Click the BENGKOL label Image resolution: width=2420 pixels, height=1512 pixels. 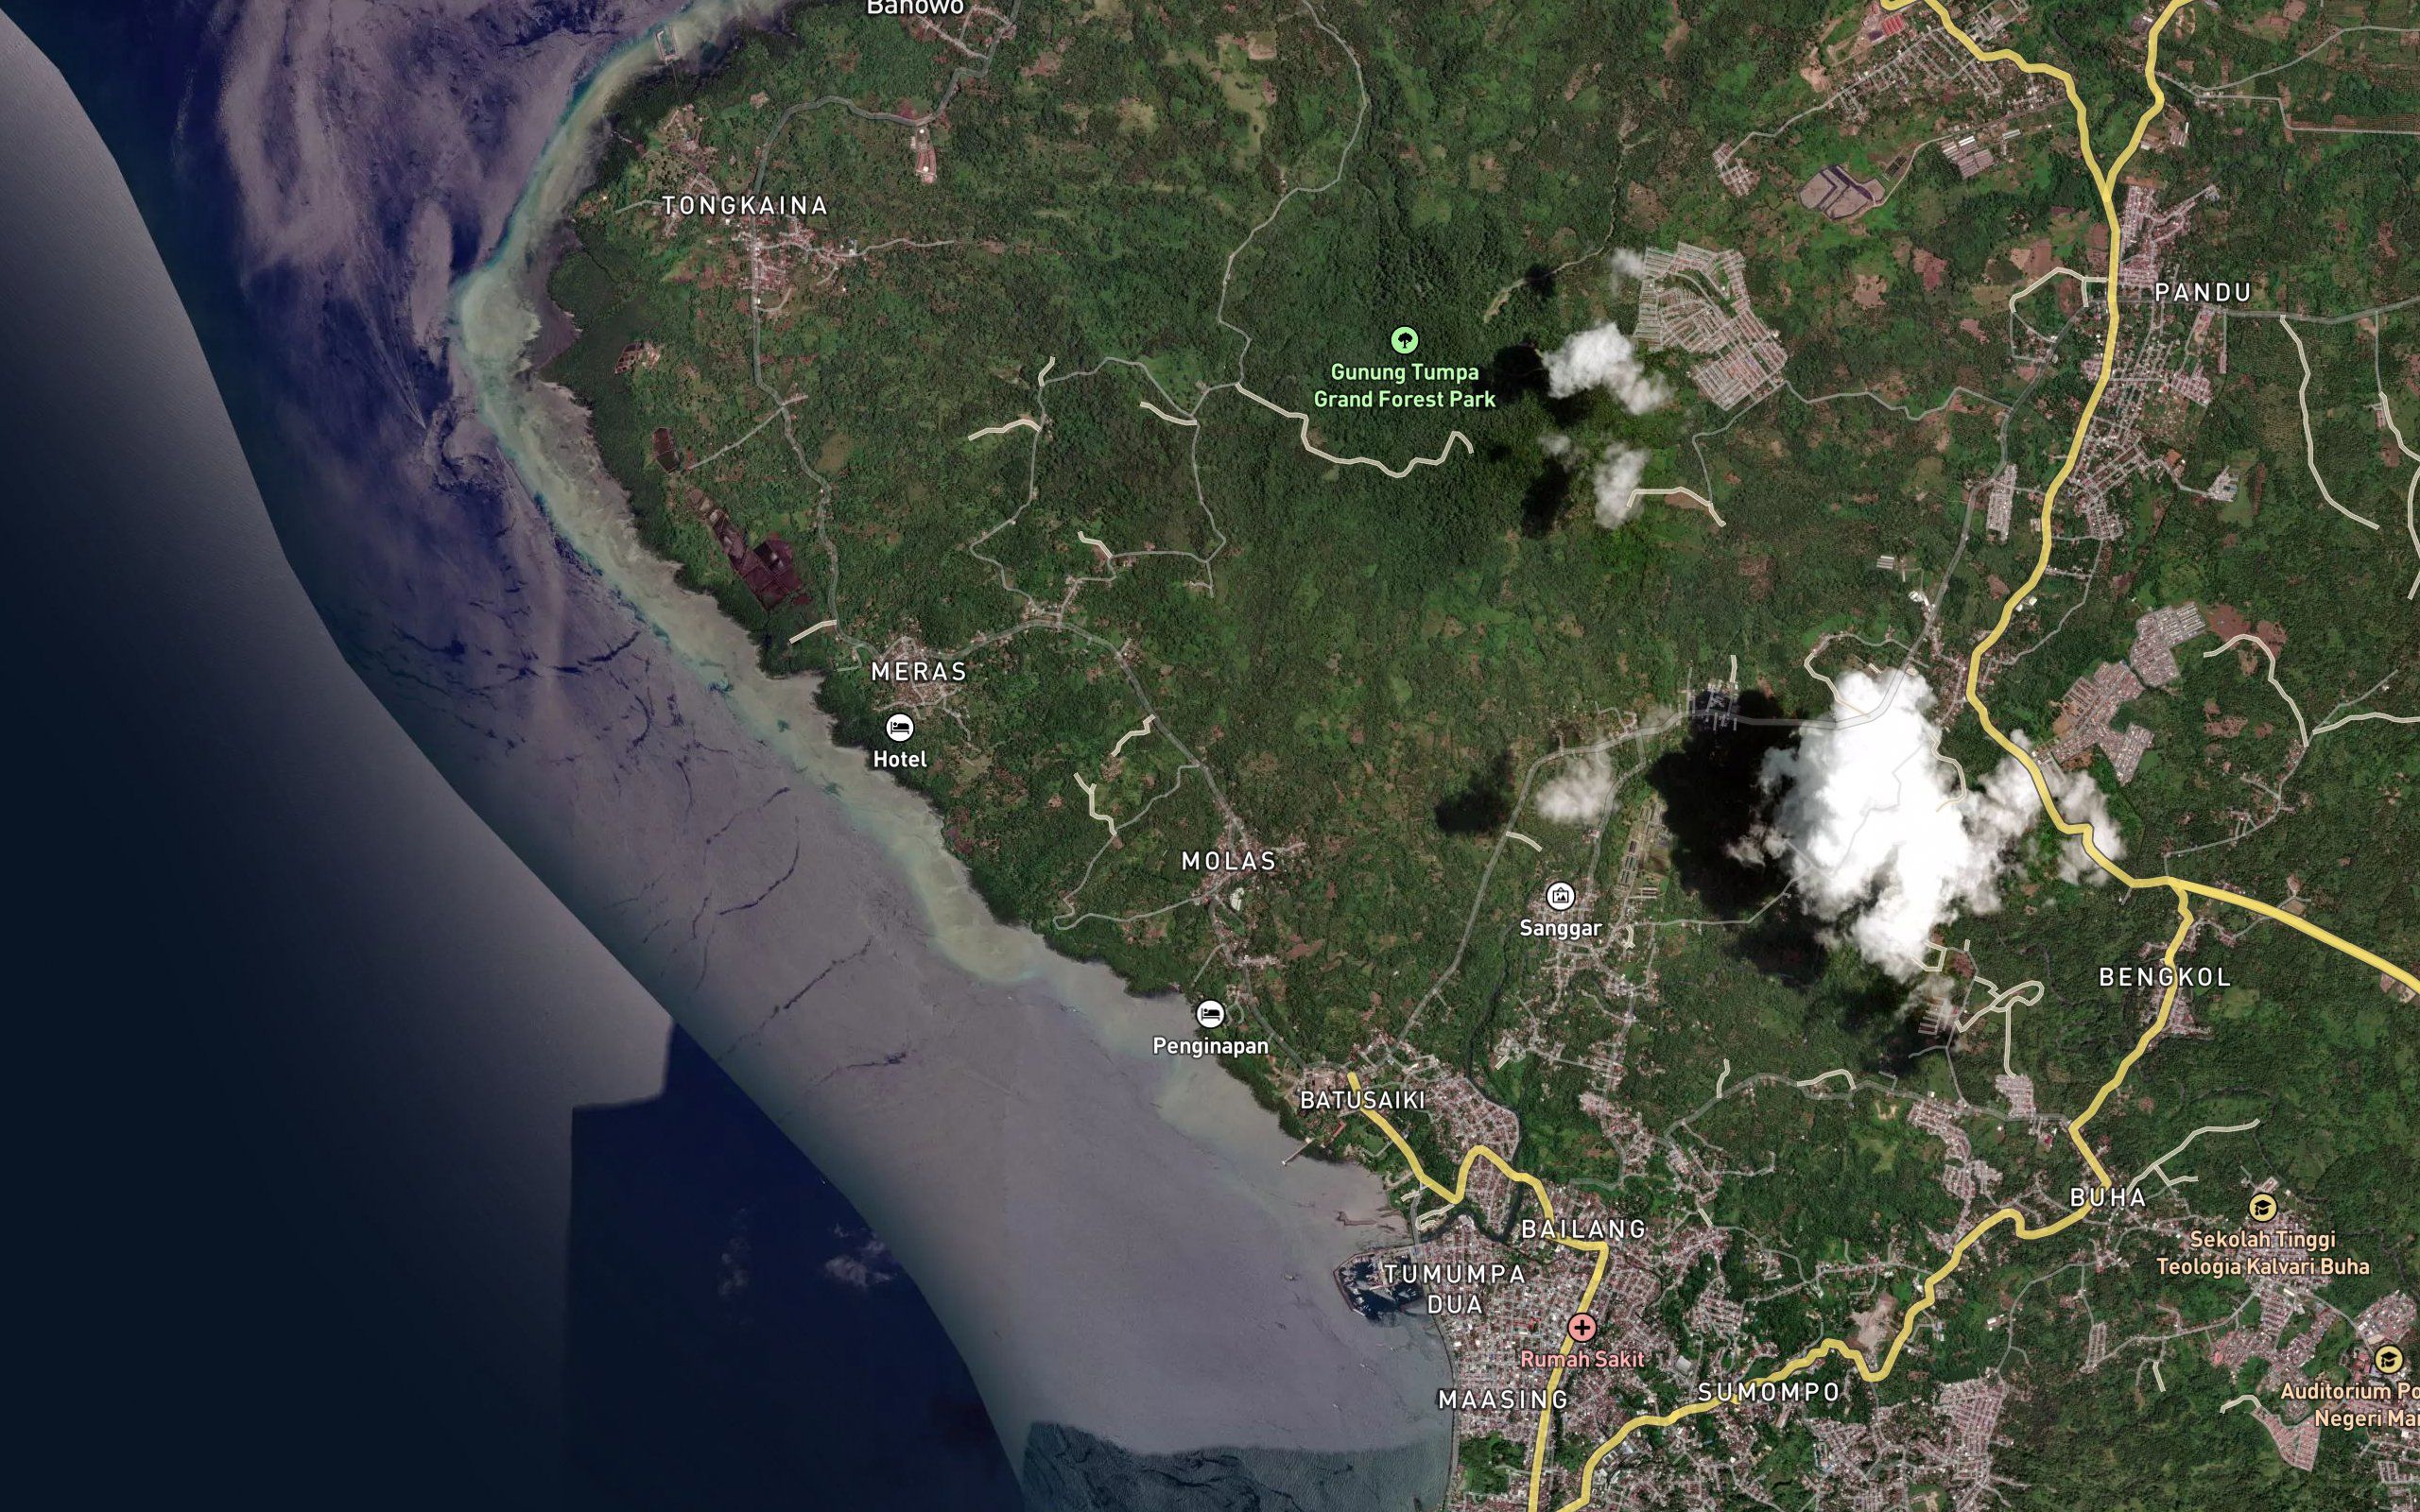pyautogui.click(x=2165, y=977)
